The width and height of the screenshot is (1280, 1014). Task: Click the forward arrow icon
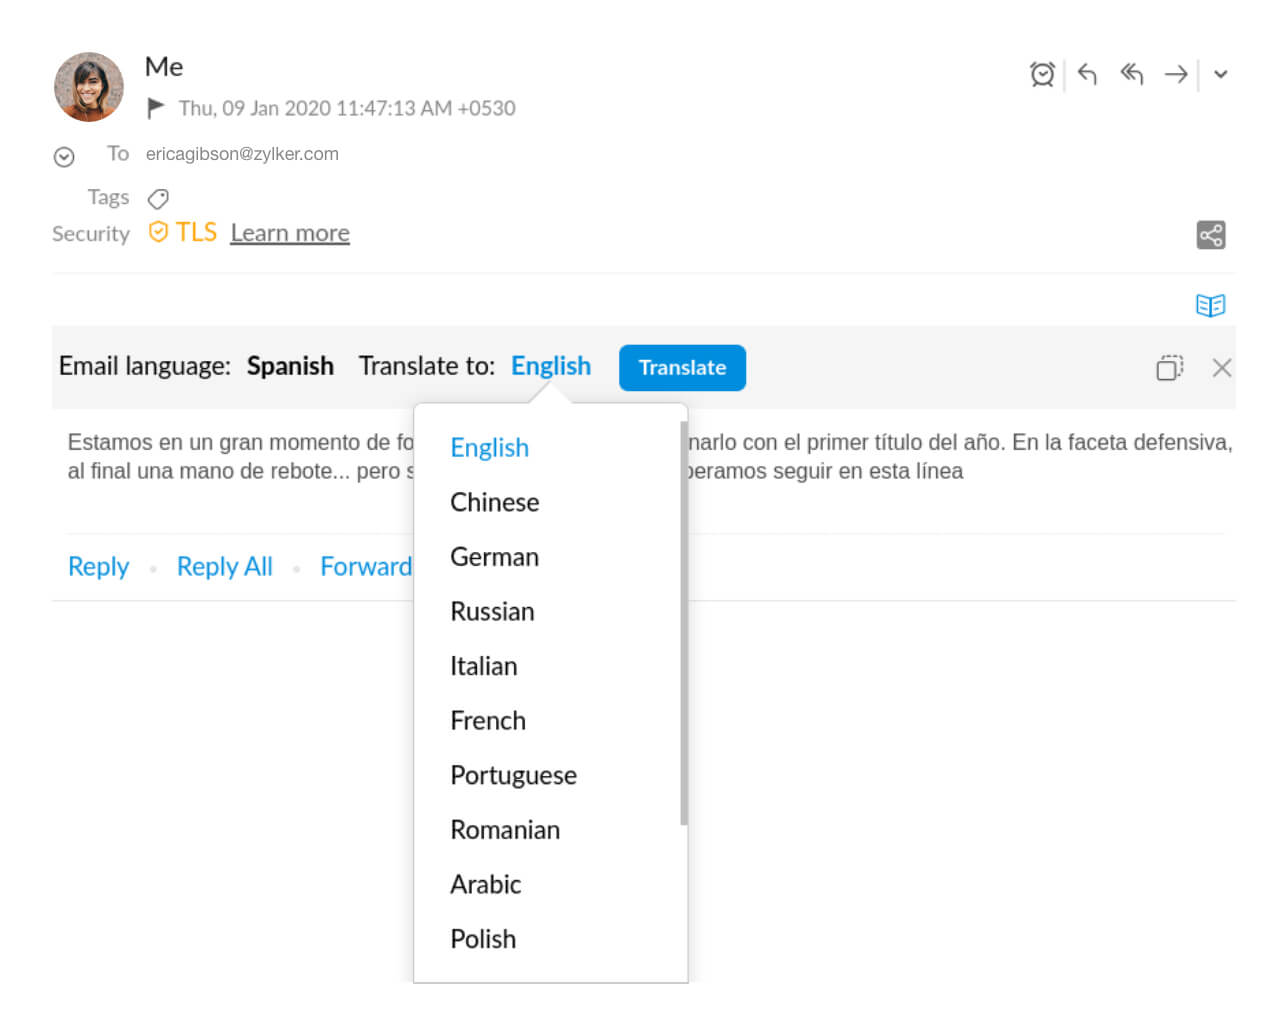click(x=1176, y=74)
